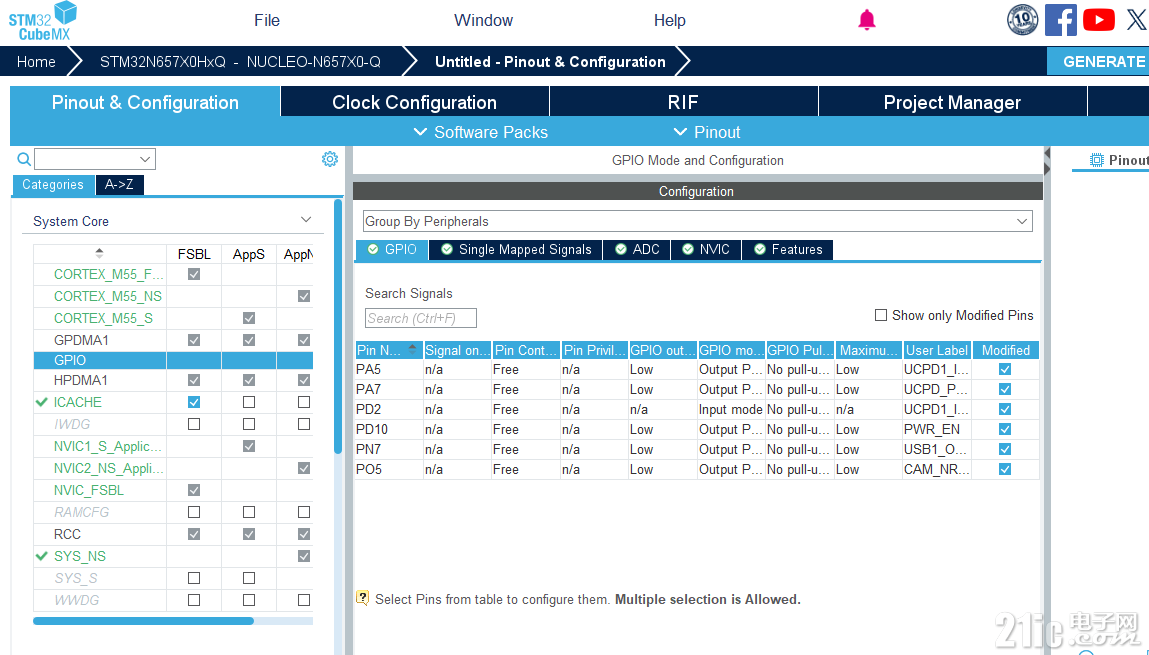Viewport: 1149px width, 655px height.
Task: Click the peripheral table horizontal scrollbar
Action: (x=144, y=621)
